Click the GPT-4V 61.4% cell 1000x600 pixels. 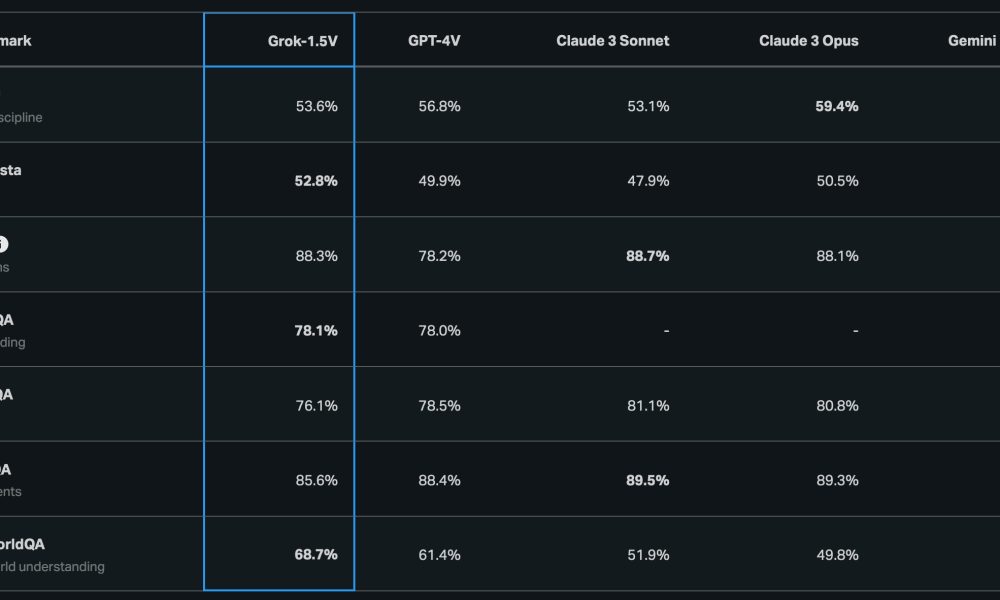click(x=439, y=555)
